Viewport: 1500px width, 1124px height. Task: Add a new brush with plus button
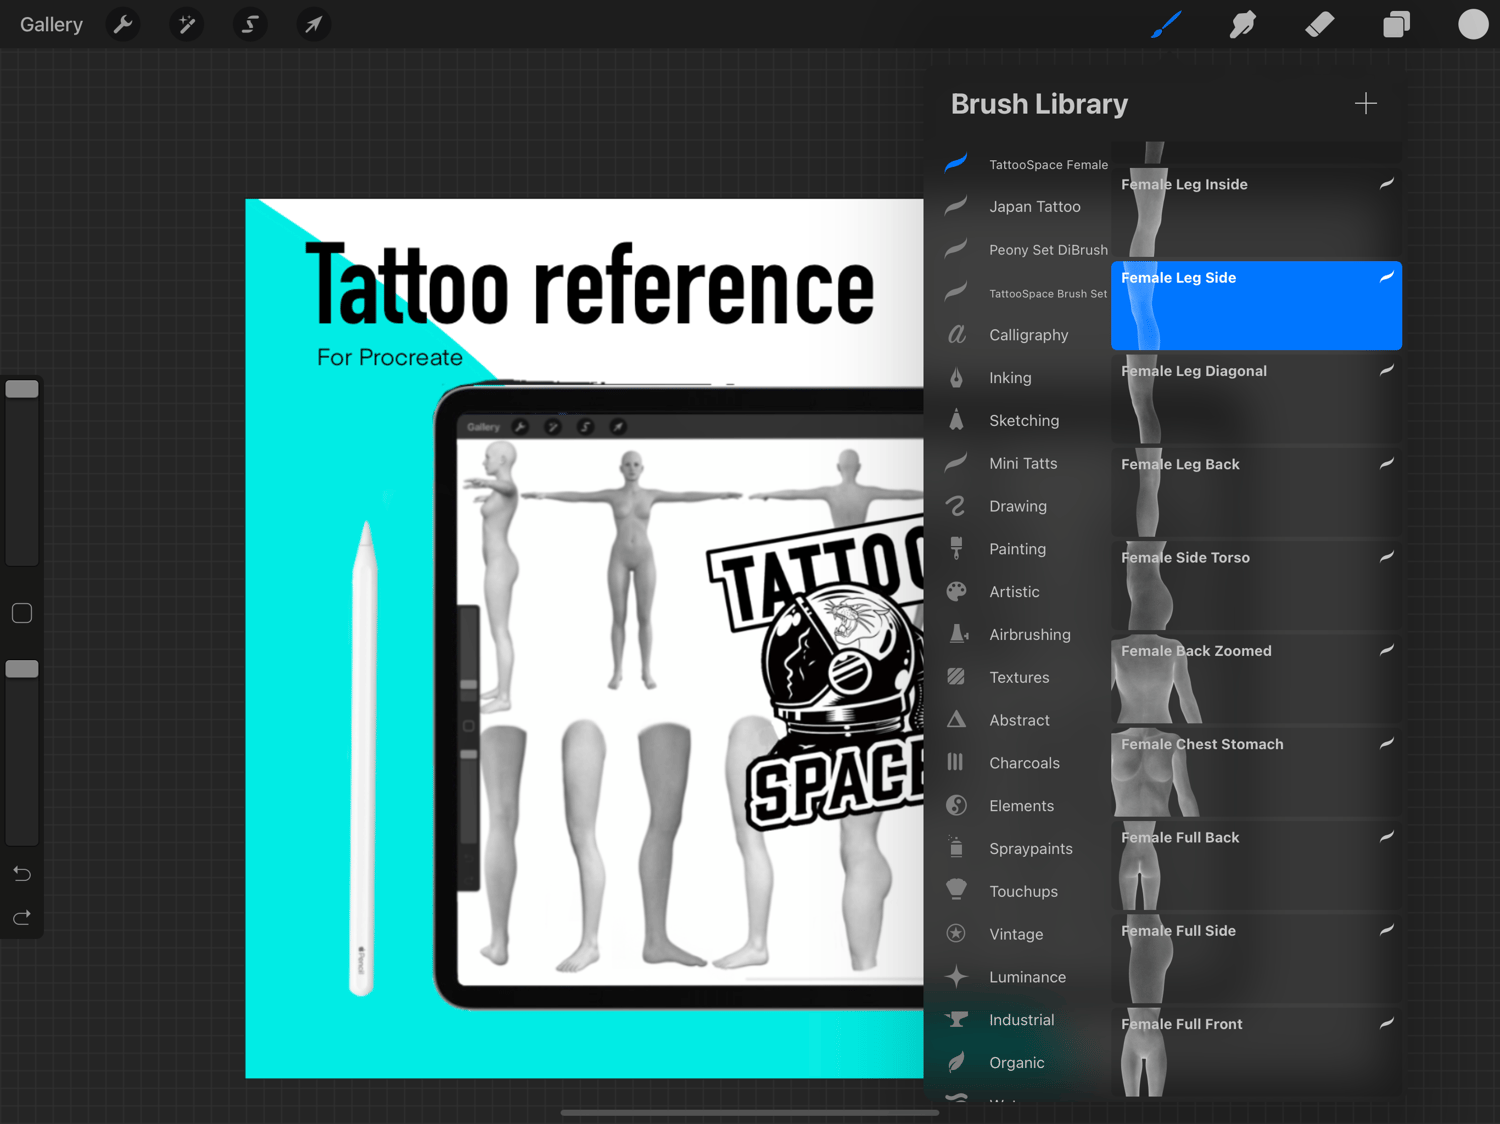(x=1366, y=103)
